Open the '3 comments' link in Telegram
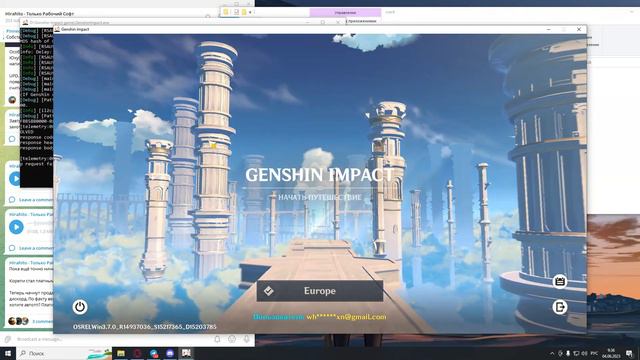Viewport: 640px width, 360px height. coord(42,322)
